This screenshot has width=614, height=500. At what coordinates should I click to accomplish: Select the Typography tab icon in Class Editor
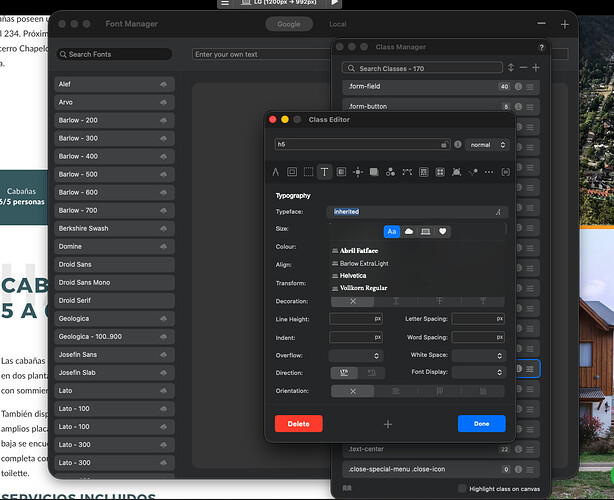click(325, 172)
